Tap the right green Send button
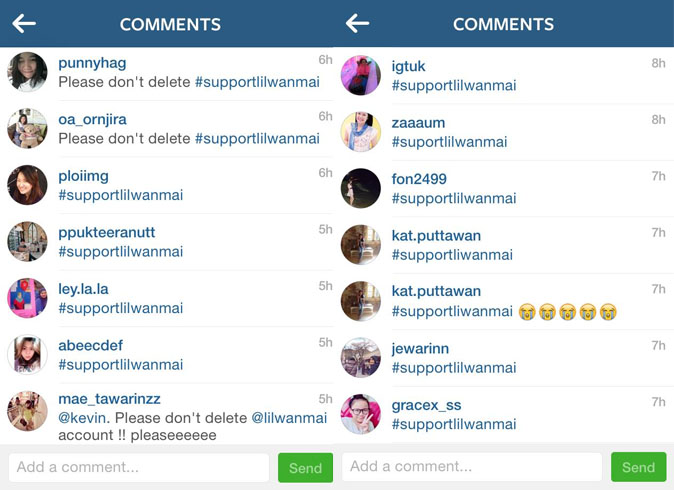Viewport: 674px width, 490px height. [638, 467]
